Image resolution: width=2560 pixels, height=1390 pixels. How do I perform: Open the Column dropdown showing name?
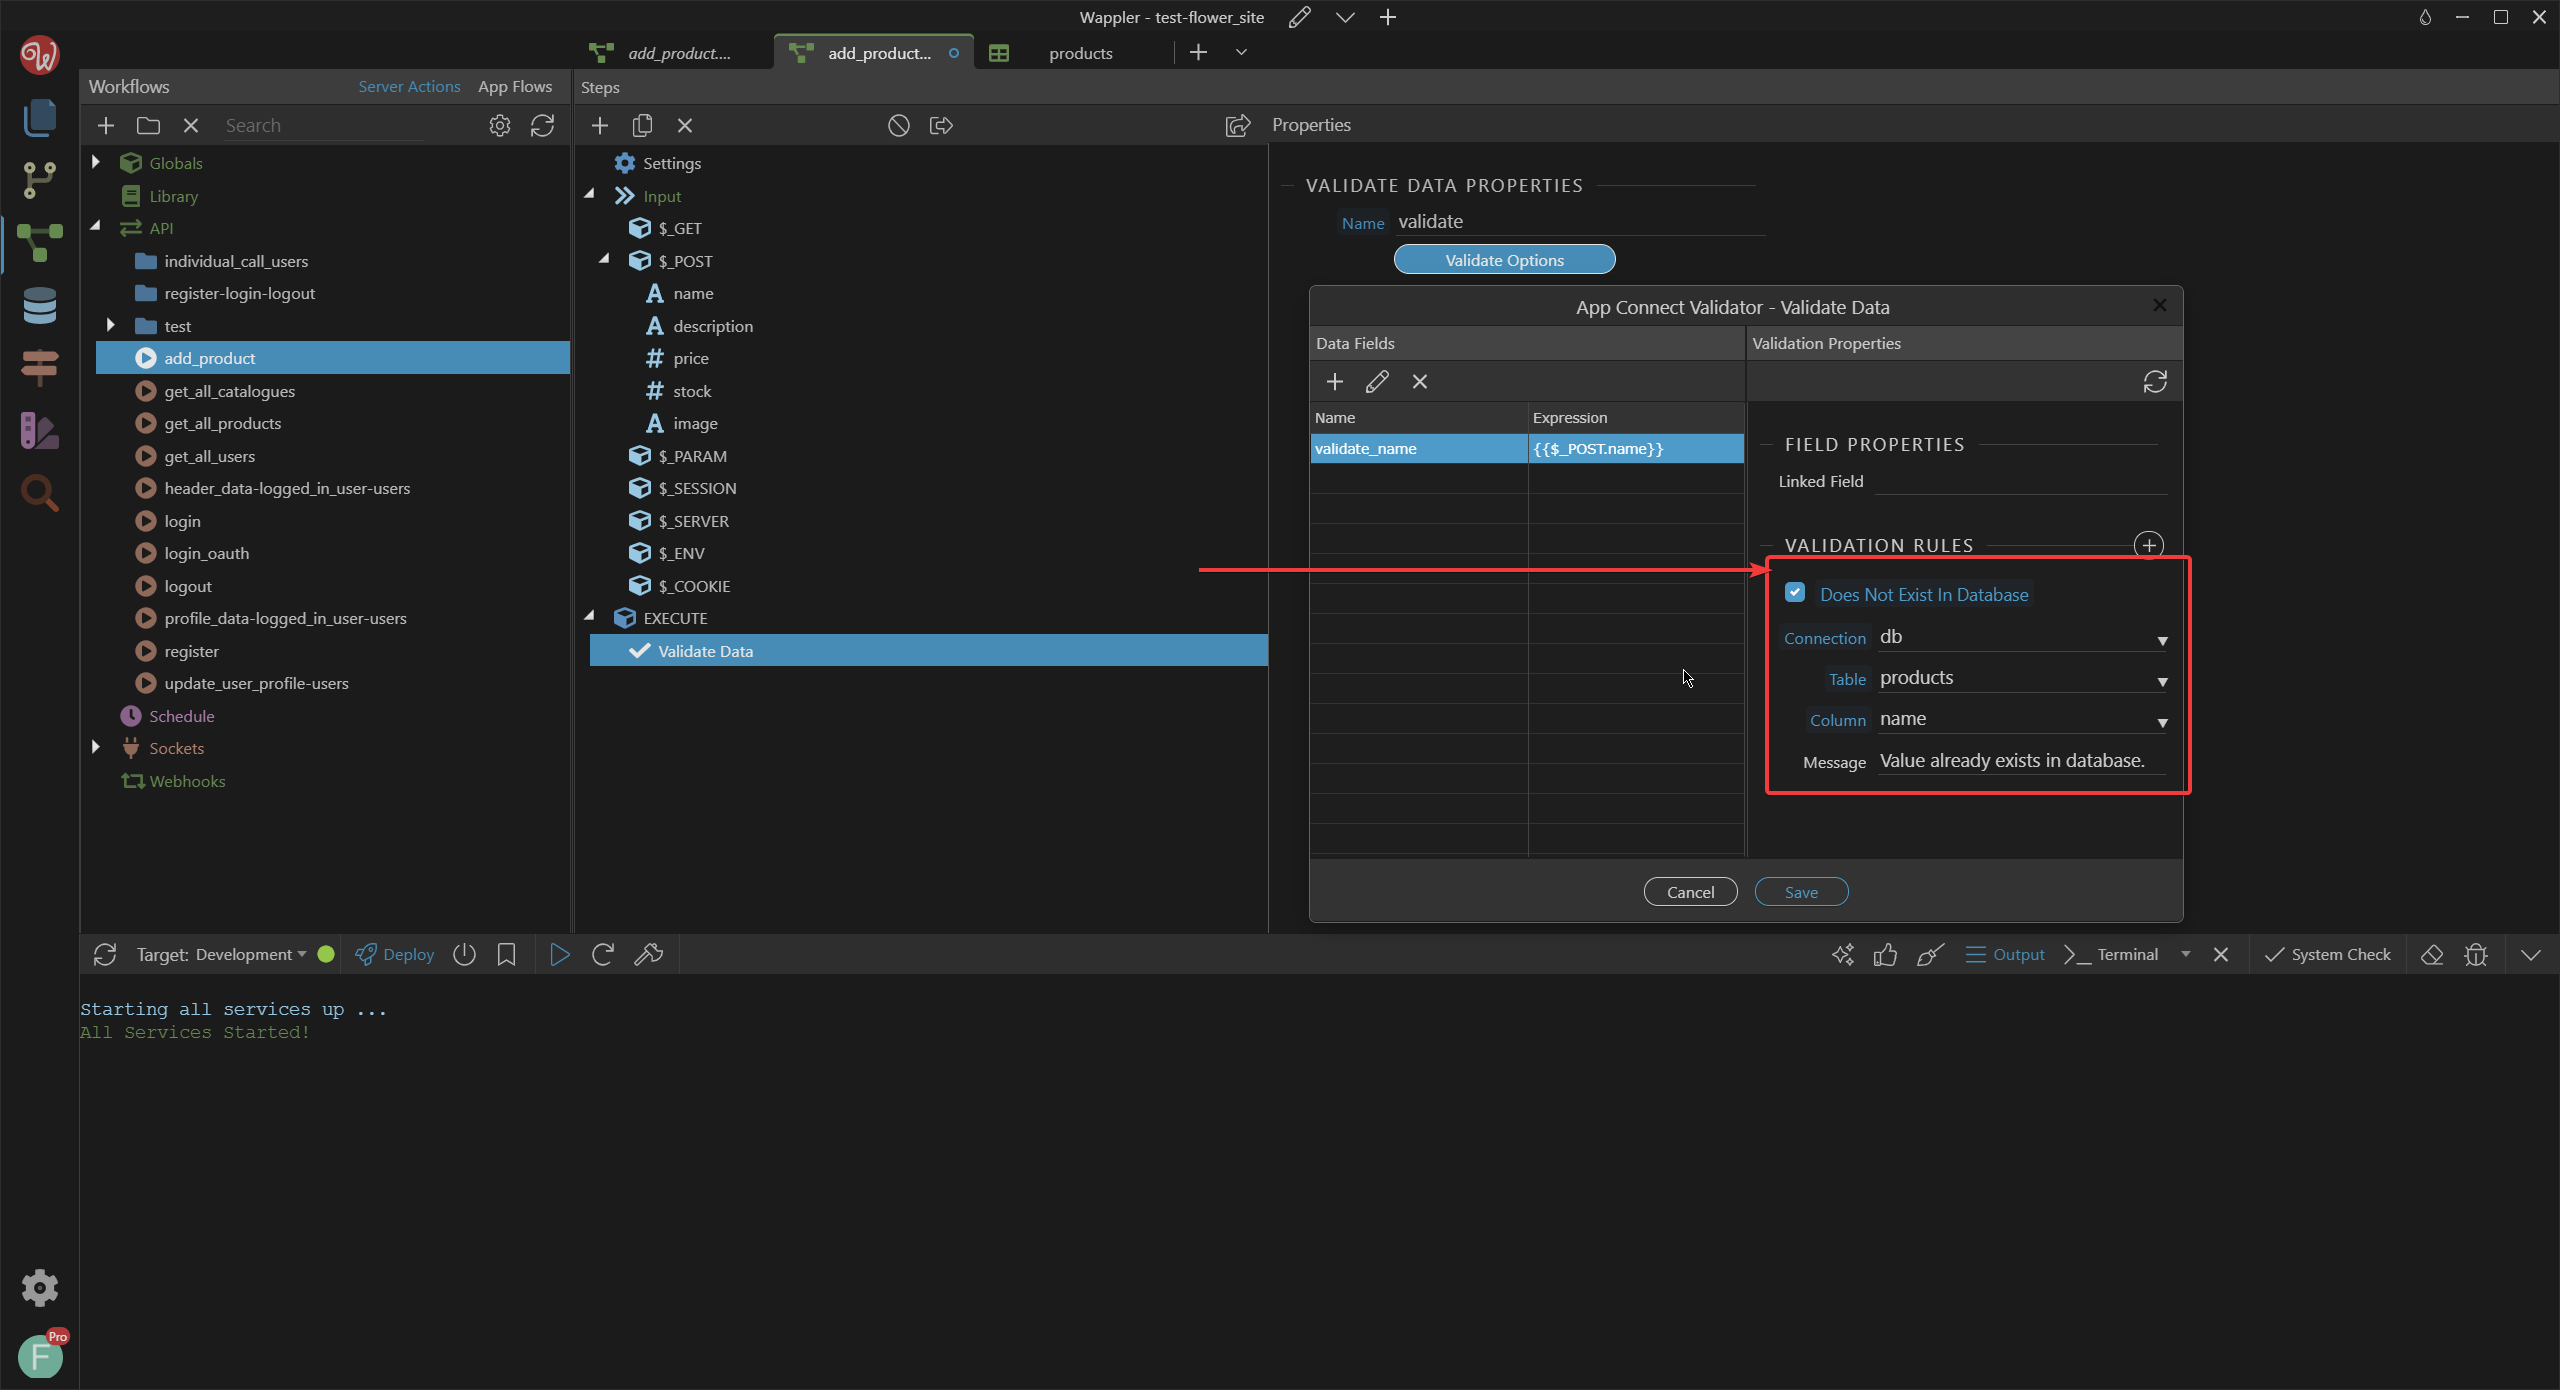point(2023,720)
